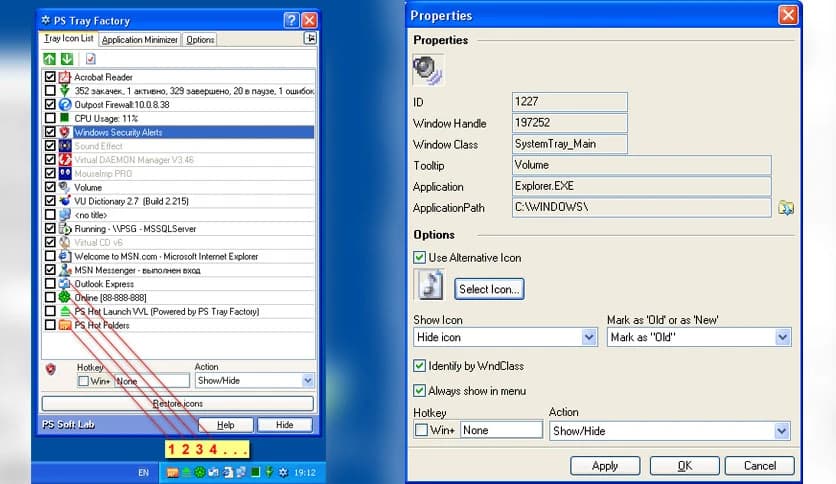Click the Windows Security Alerts shield icon

[65, 132]
